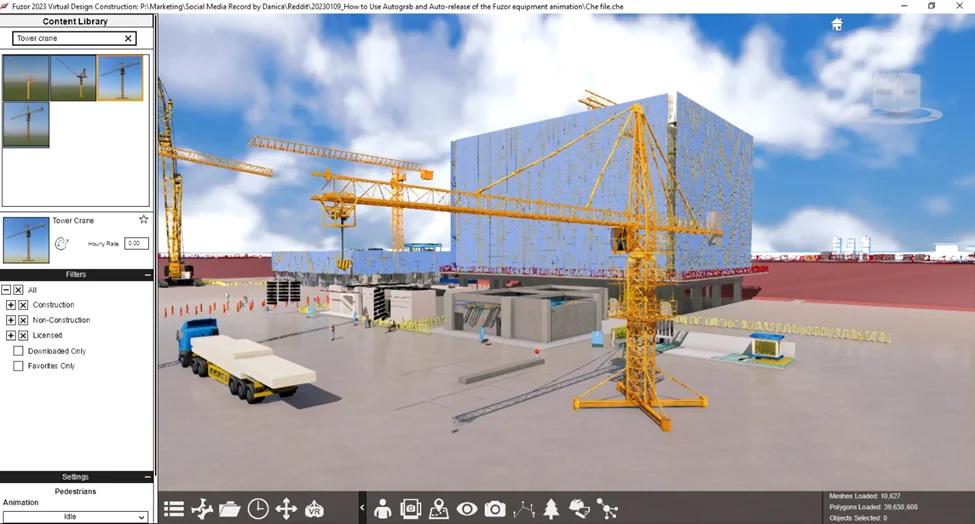Toggle the Construction filter checkbox

click(23, 305)
